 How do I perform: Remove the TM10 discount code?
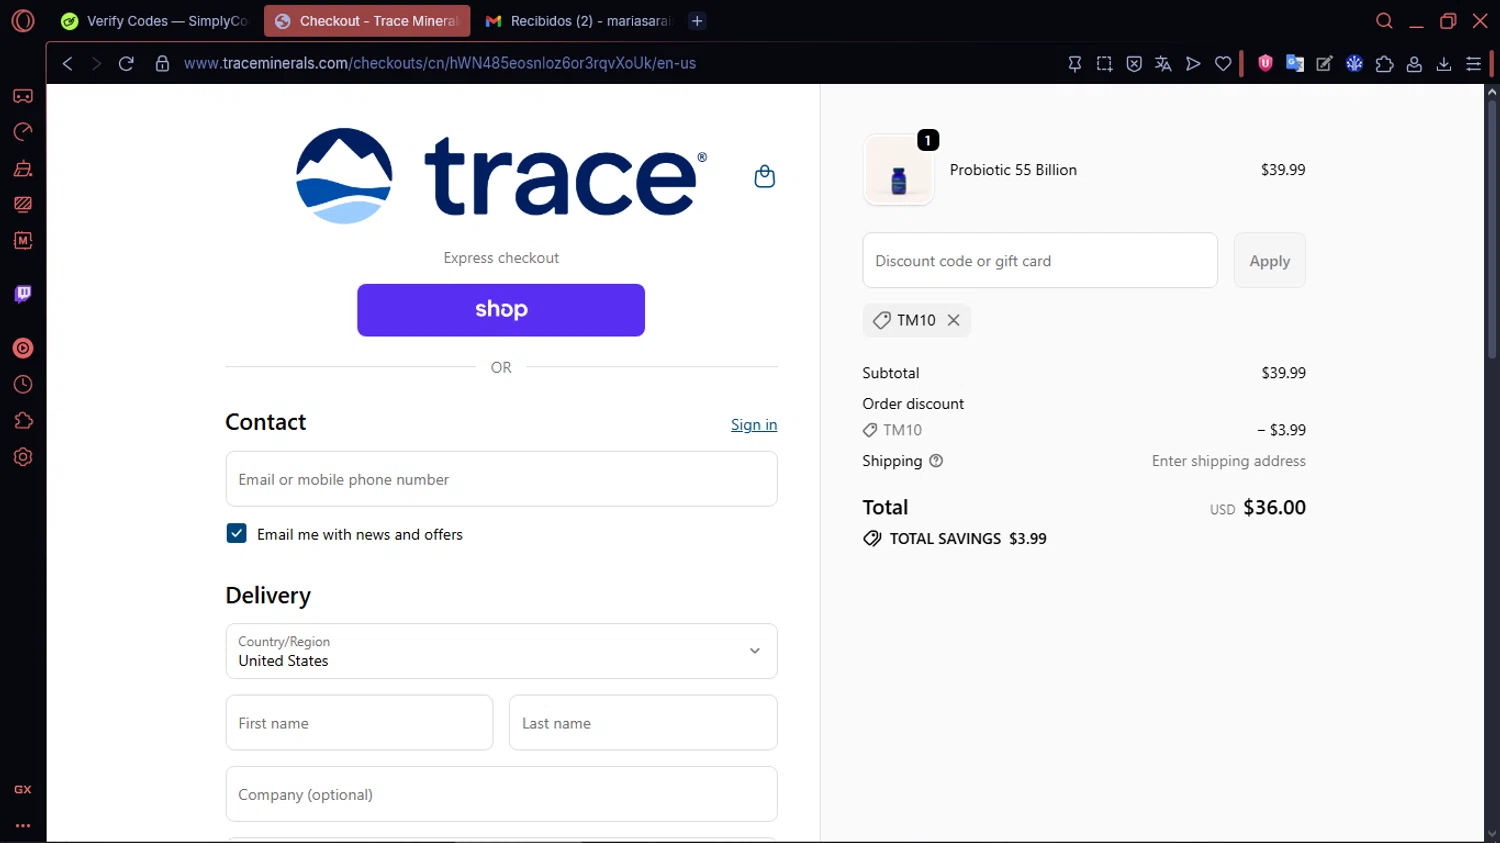(x=954, y=320)
